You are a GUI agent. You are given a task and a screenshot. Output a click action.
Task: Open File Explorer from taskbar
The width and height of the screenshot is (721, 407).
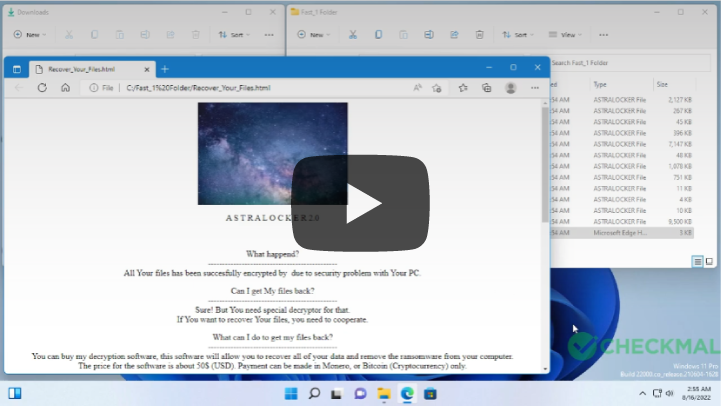(x=383, y=394)
